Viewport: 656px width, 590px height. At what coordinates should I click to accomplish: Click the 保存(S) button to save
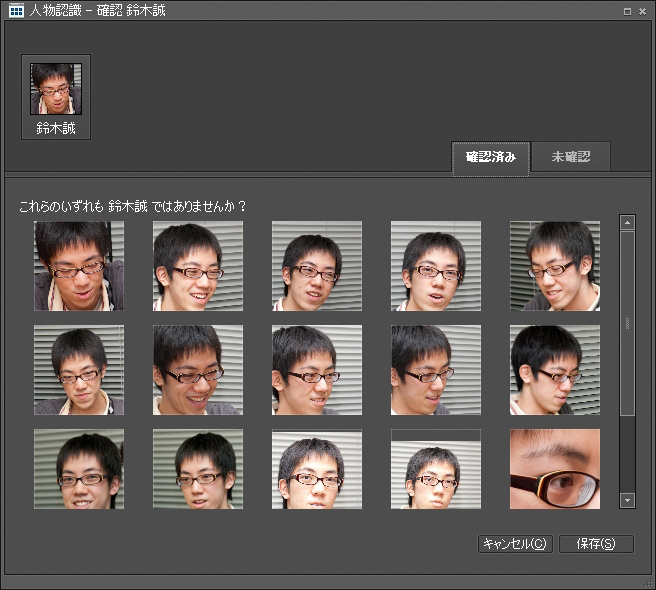coord(596,544)
